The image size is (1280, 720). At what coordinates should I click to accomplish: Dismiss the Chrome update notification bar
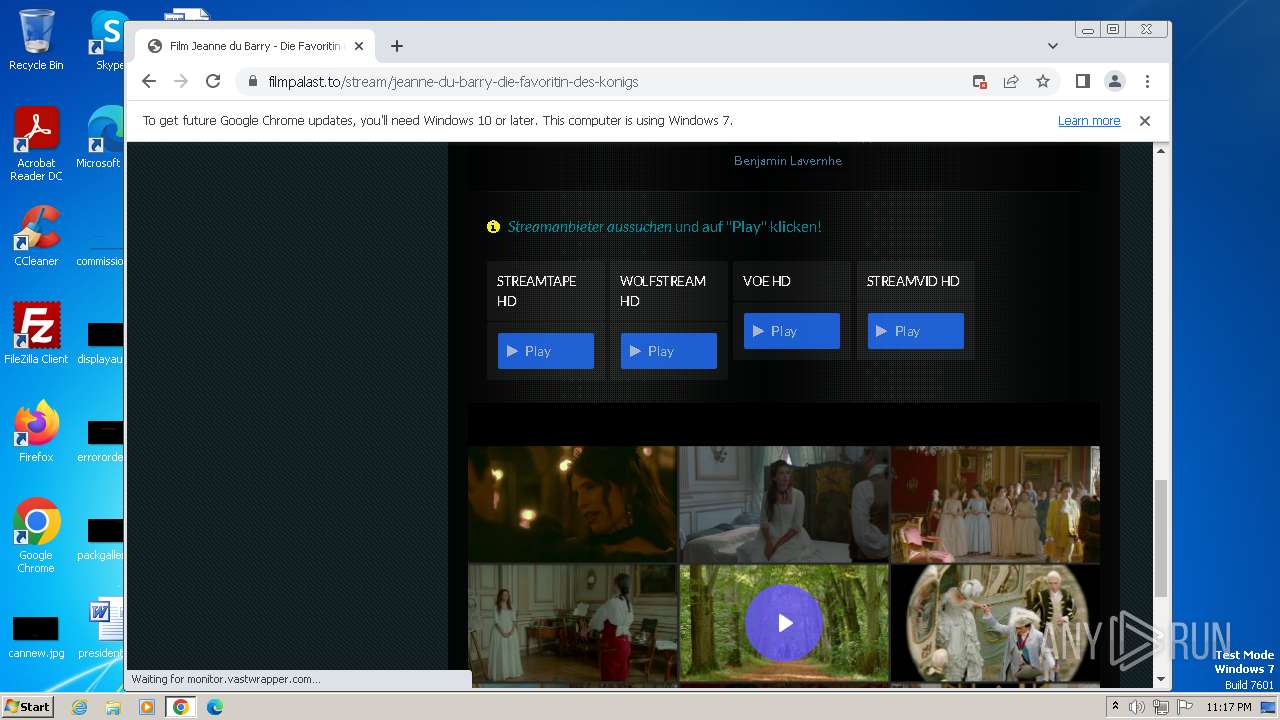(x=1145, y=121)
